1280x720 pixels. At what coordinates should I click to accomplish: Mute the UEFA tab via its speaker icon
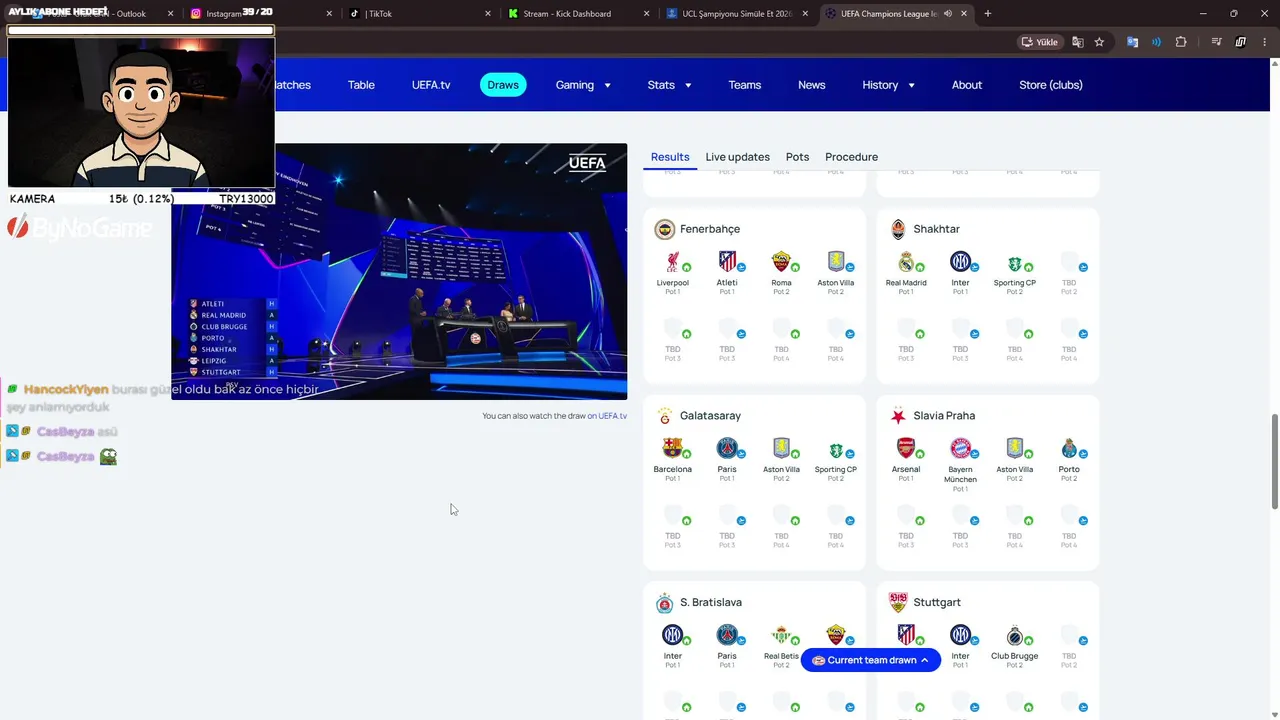pos(947,14)
